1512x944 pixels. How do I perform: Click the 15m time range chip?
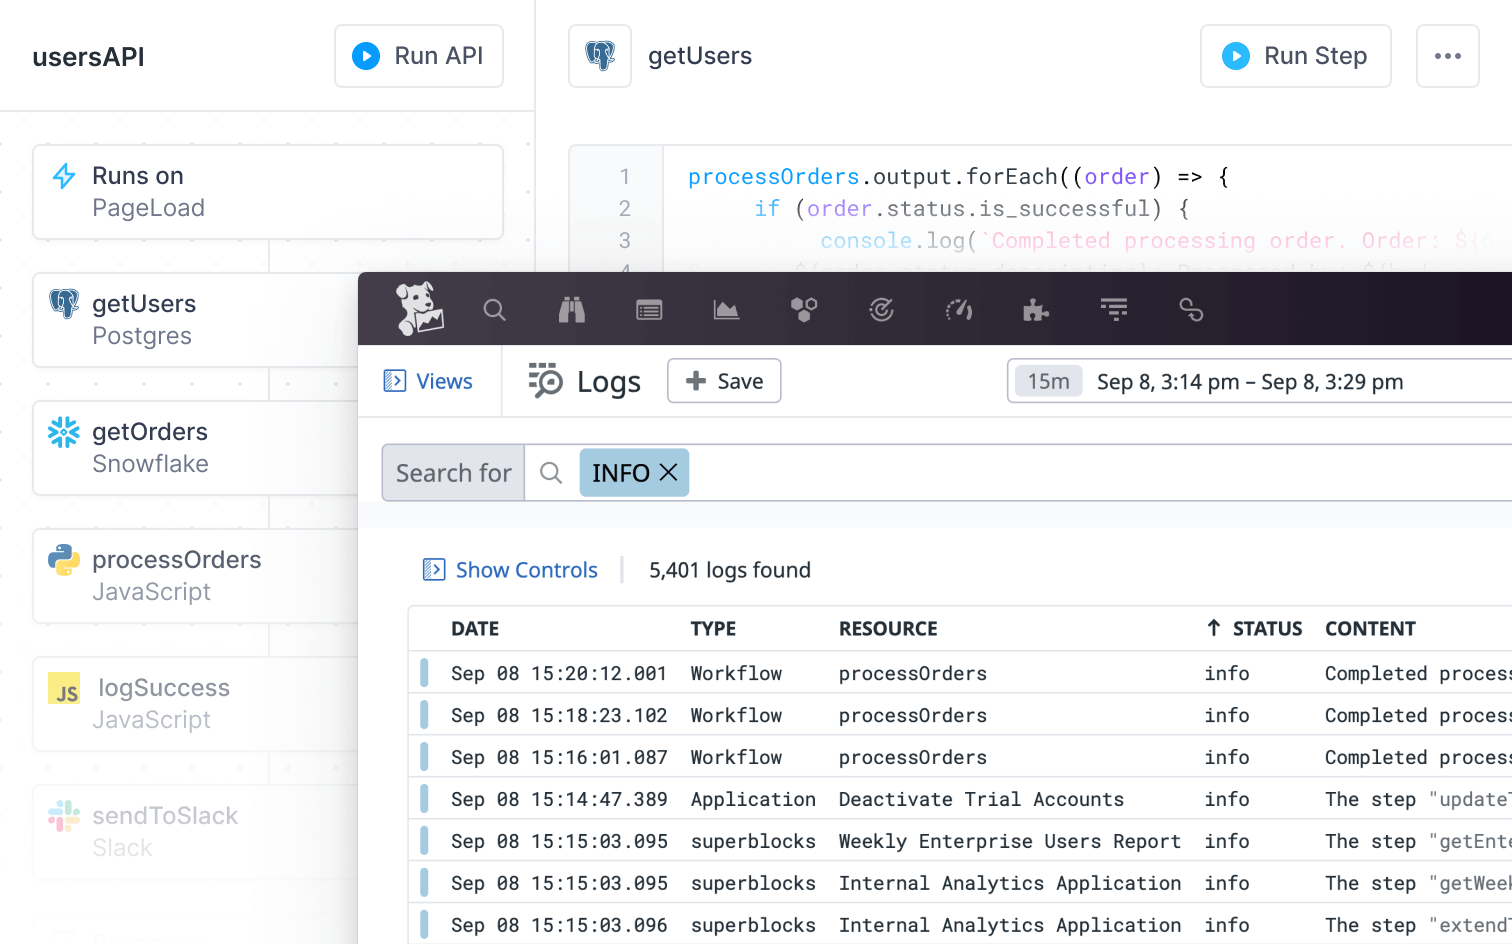click(1047, 381)
